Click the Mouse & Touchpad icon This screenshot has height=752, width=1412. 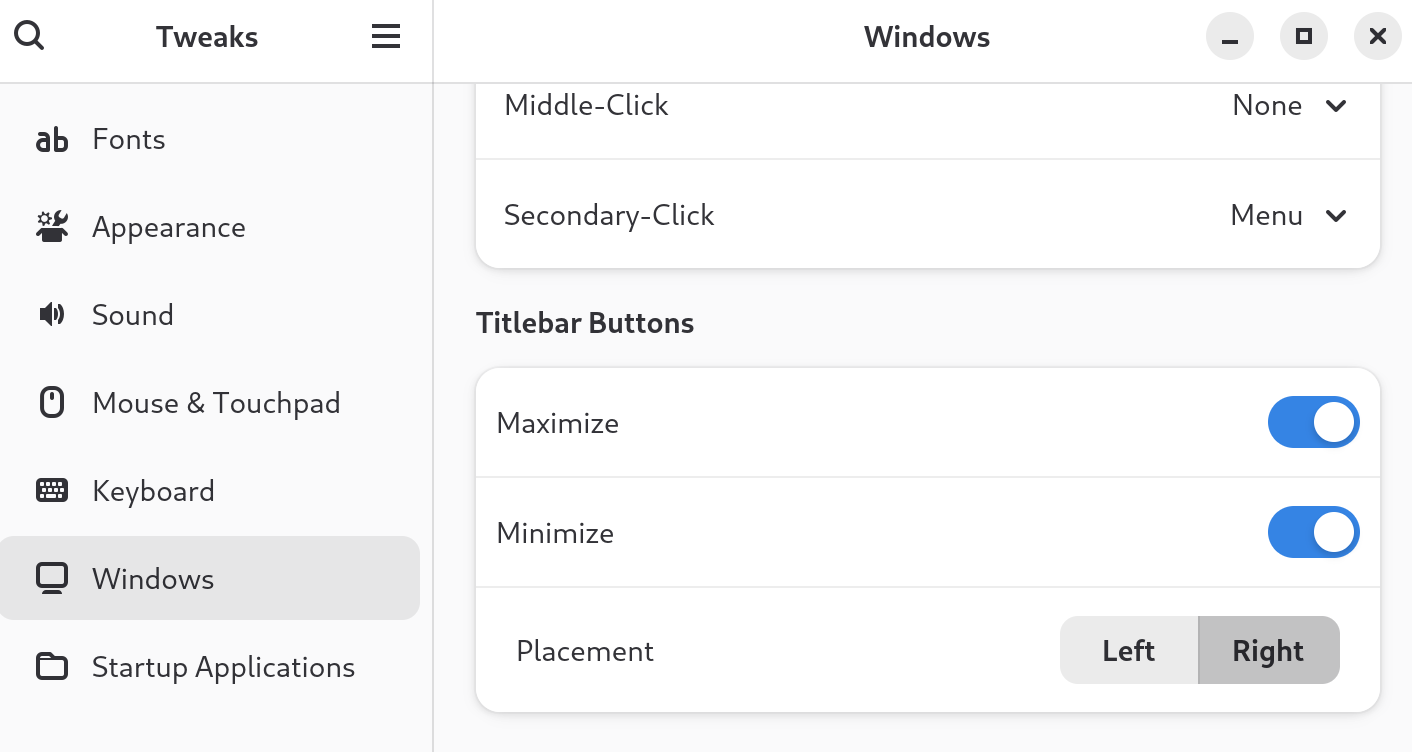point(51,402)
